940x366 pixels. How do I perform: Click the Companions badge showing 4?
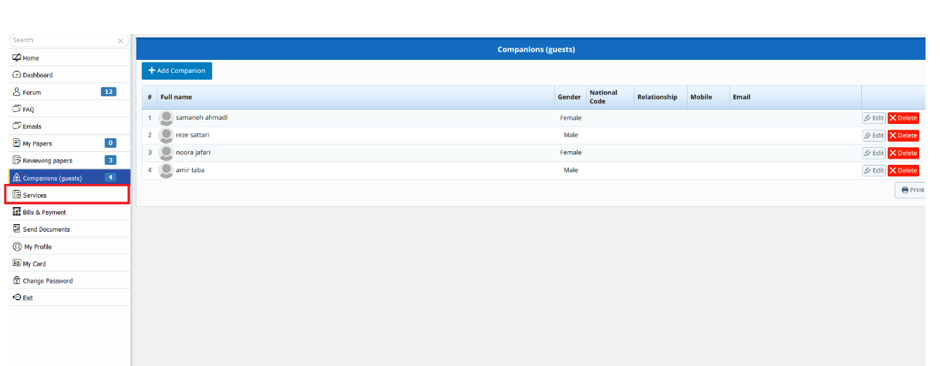110,177
